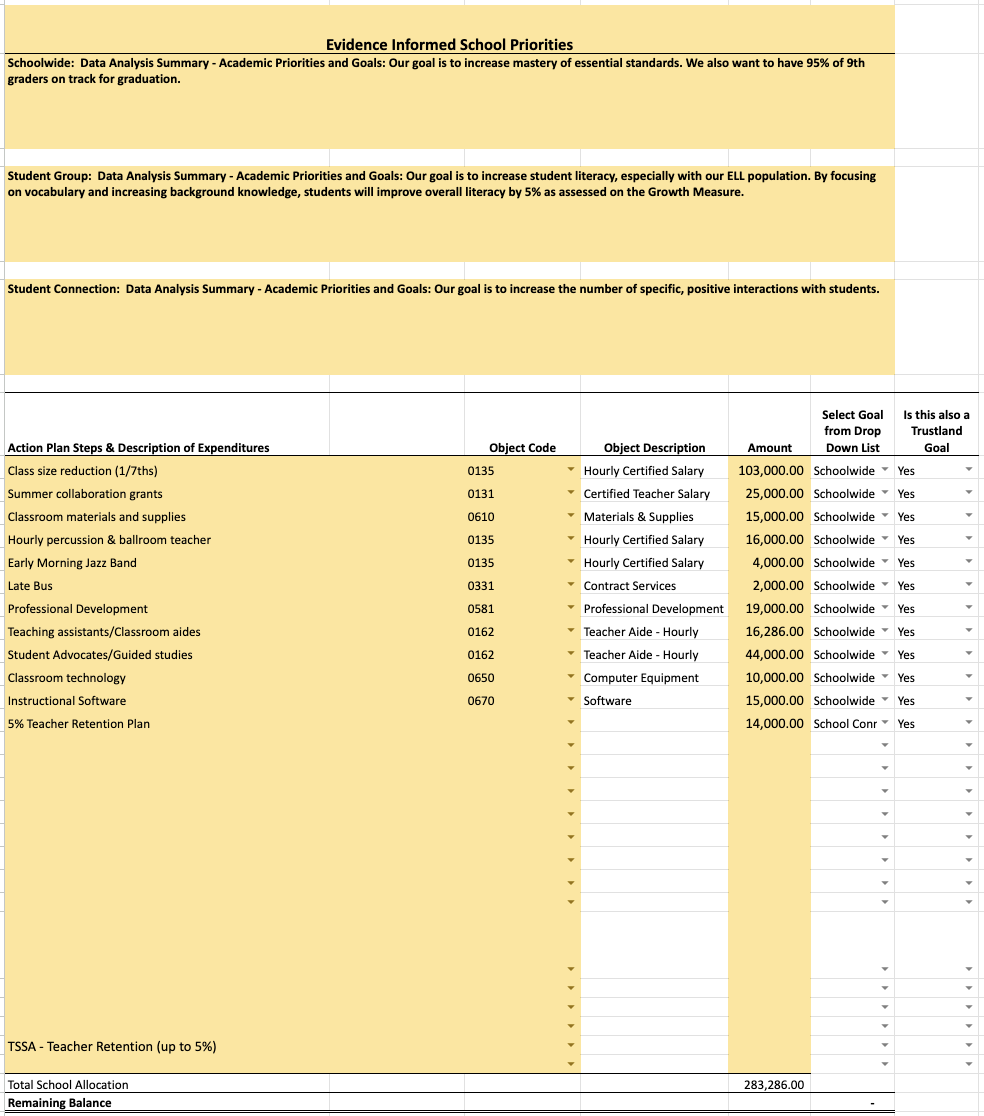This screenshot has width=984, height=1116.
Task: Click object code 0650 cell
Action: point(480,678)
